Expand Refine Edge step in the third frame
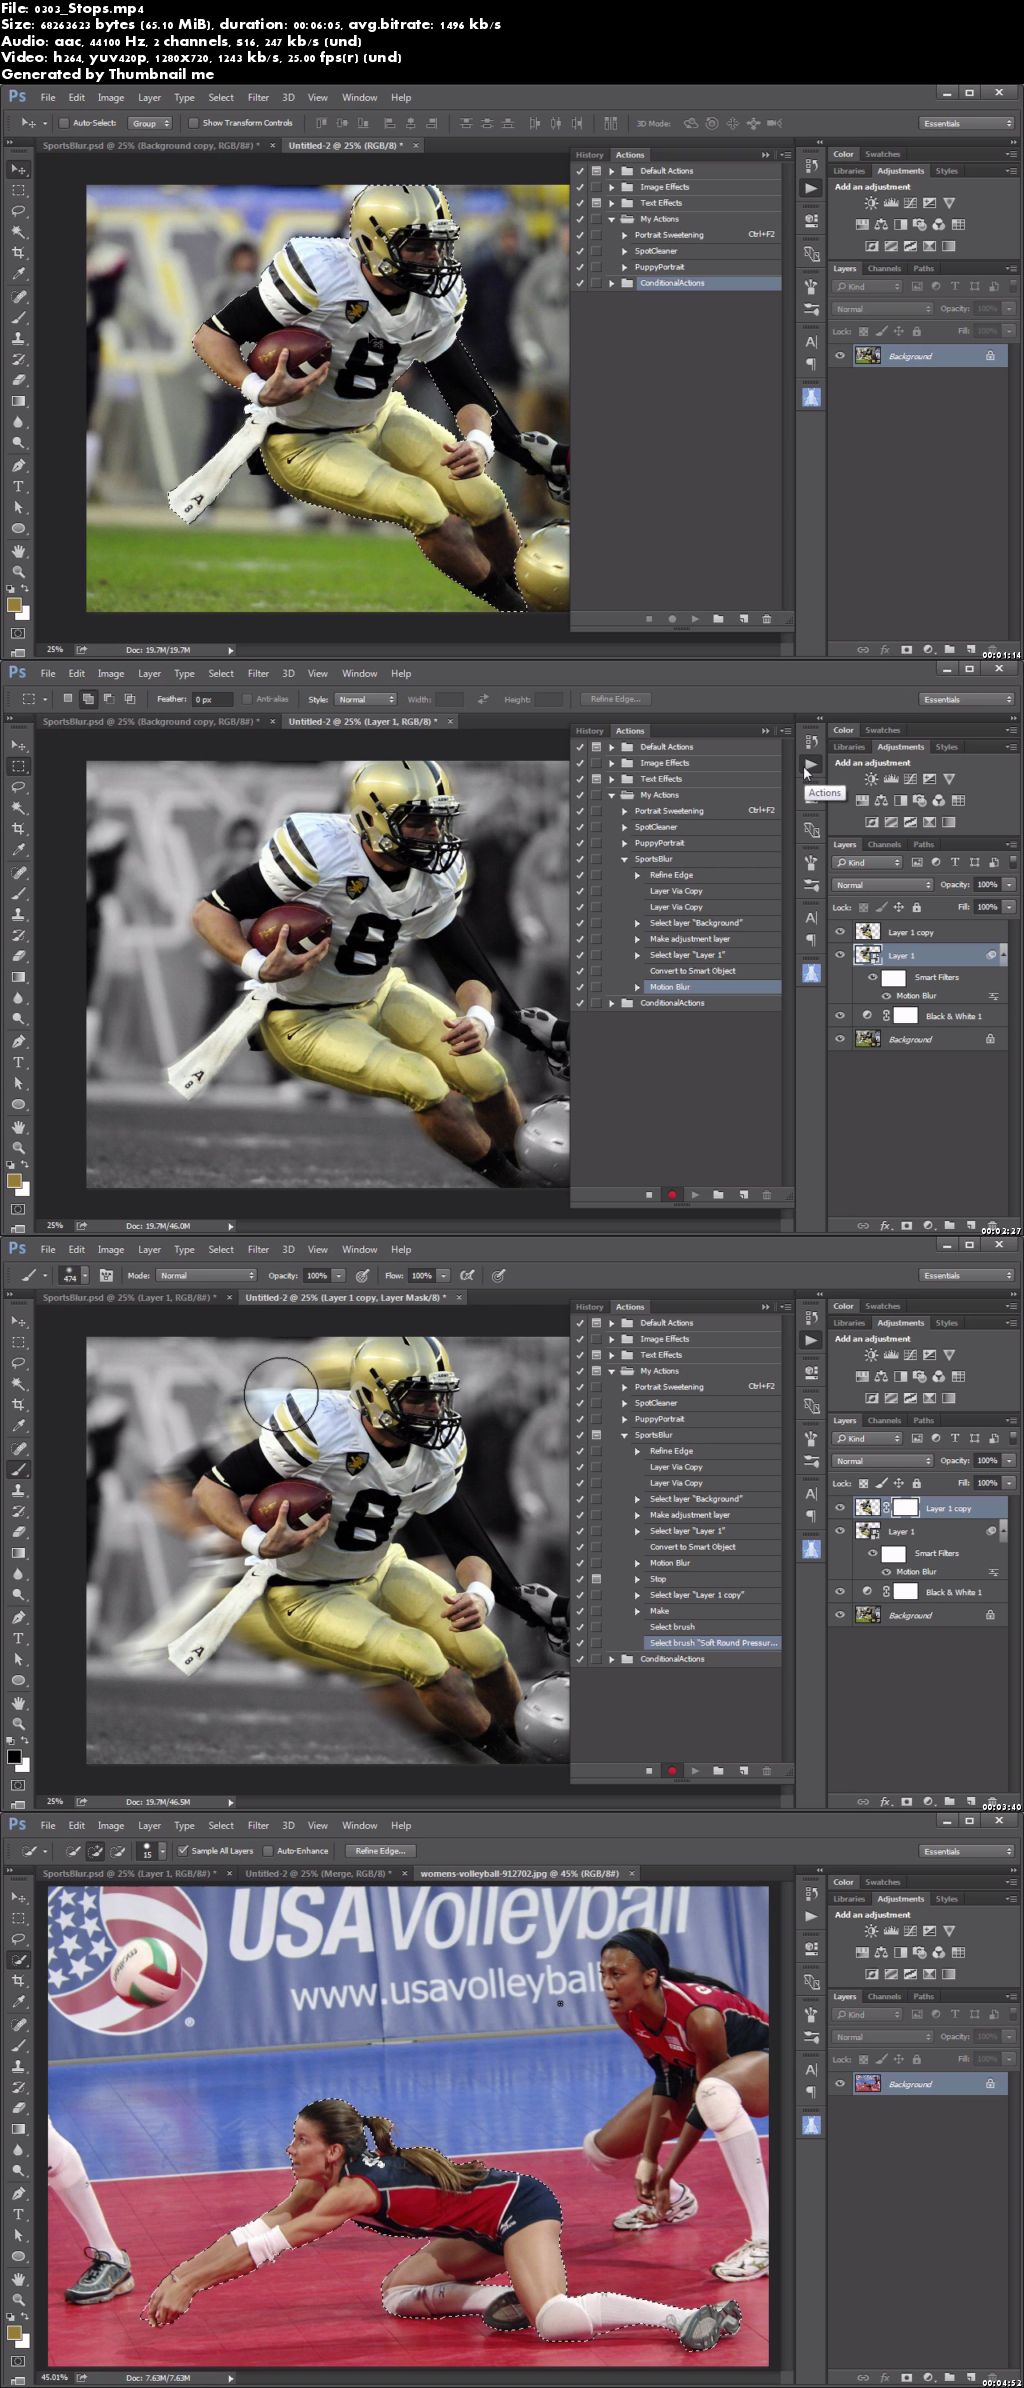Image resolution: width=1024 pixels, height=2388 pixels. pyautogui.click(x=637, y=1451)
